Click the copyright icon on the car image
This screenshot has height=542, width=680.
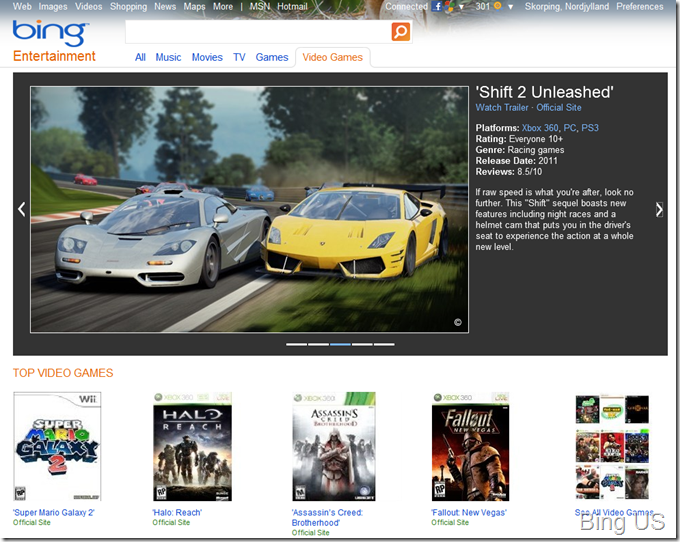click(458, 322)
